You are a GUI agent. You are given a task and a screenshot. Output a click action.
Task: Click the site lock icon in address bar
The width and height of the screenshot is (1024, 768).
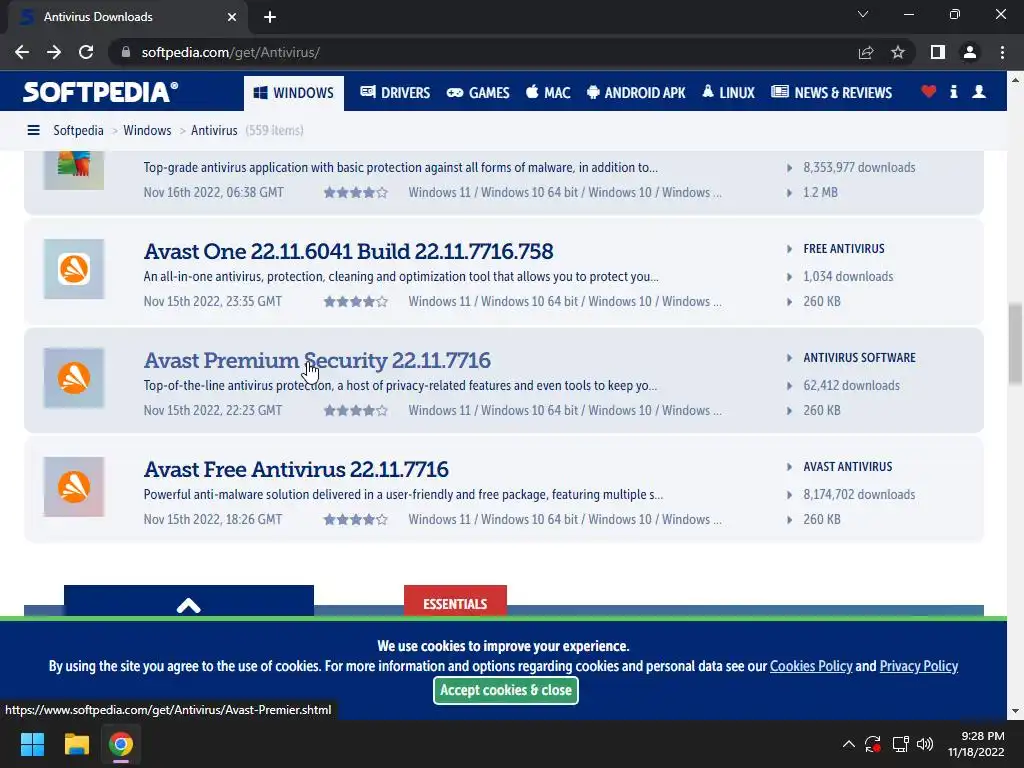pyautogui.click(x=126, y=52)
